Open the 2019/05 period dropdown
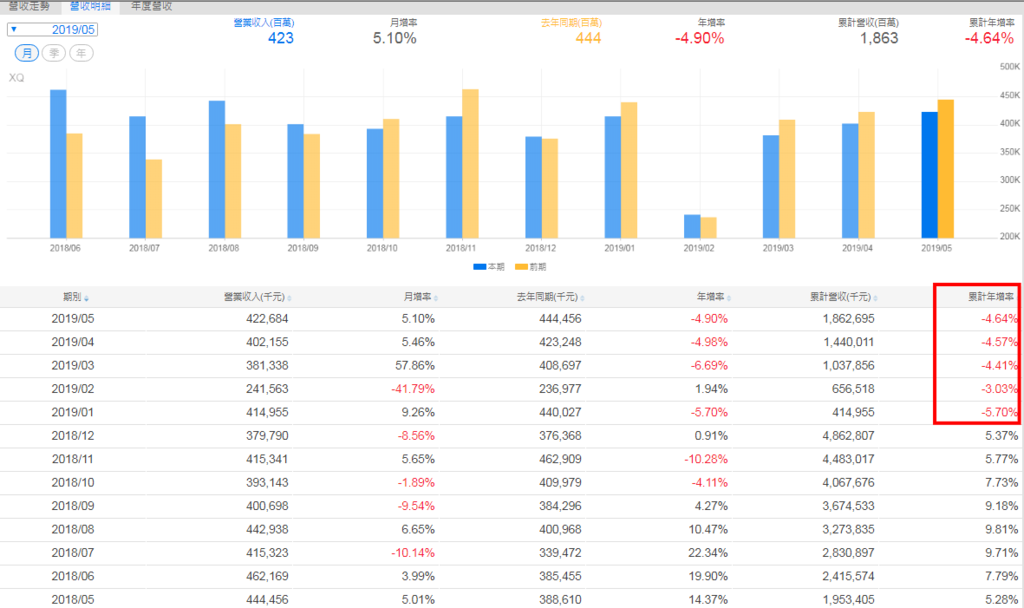1024x608 pixels. click(52, 29)
